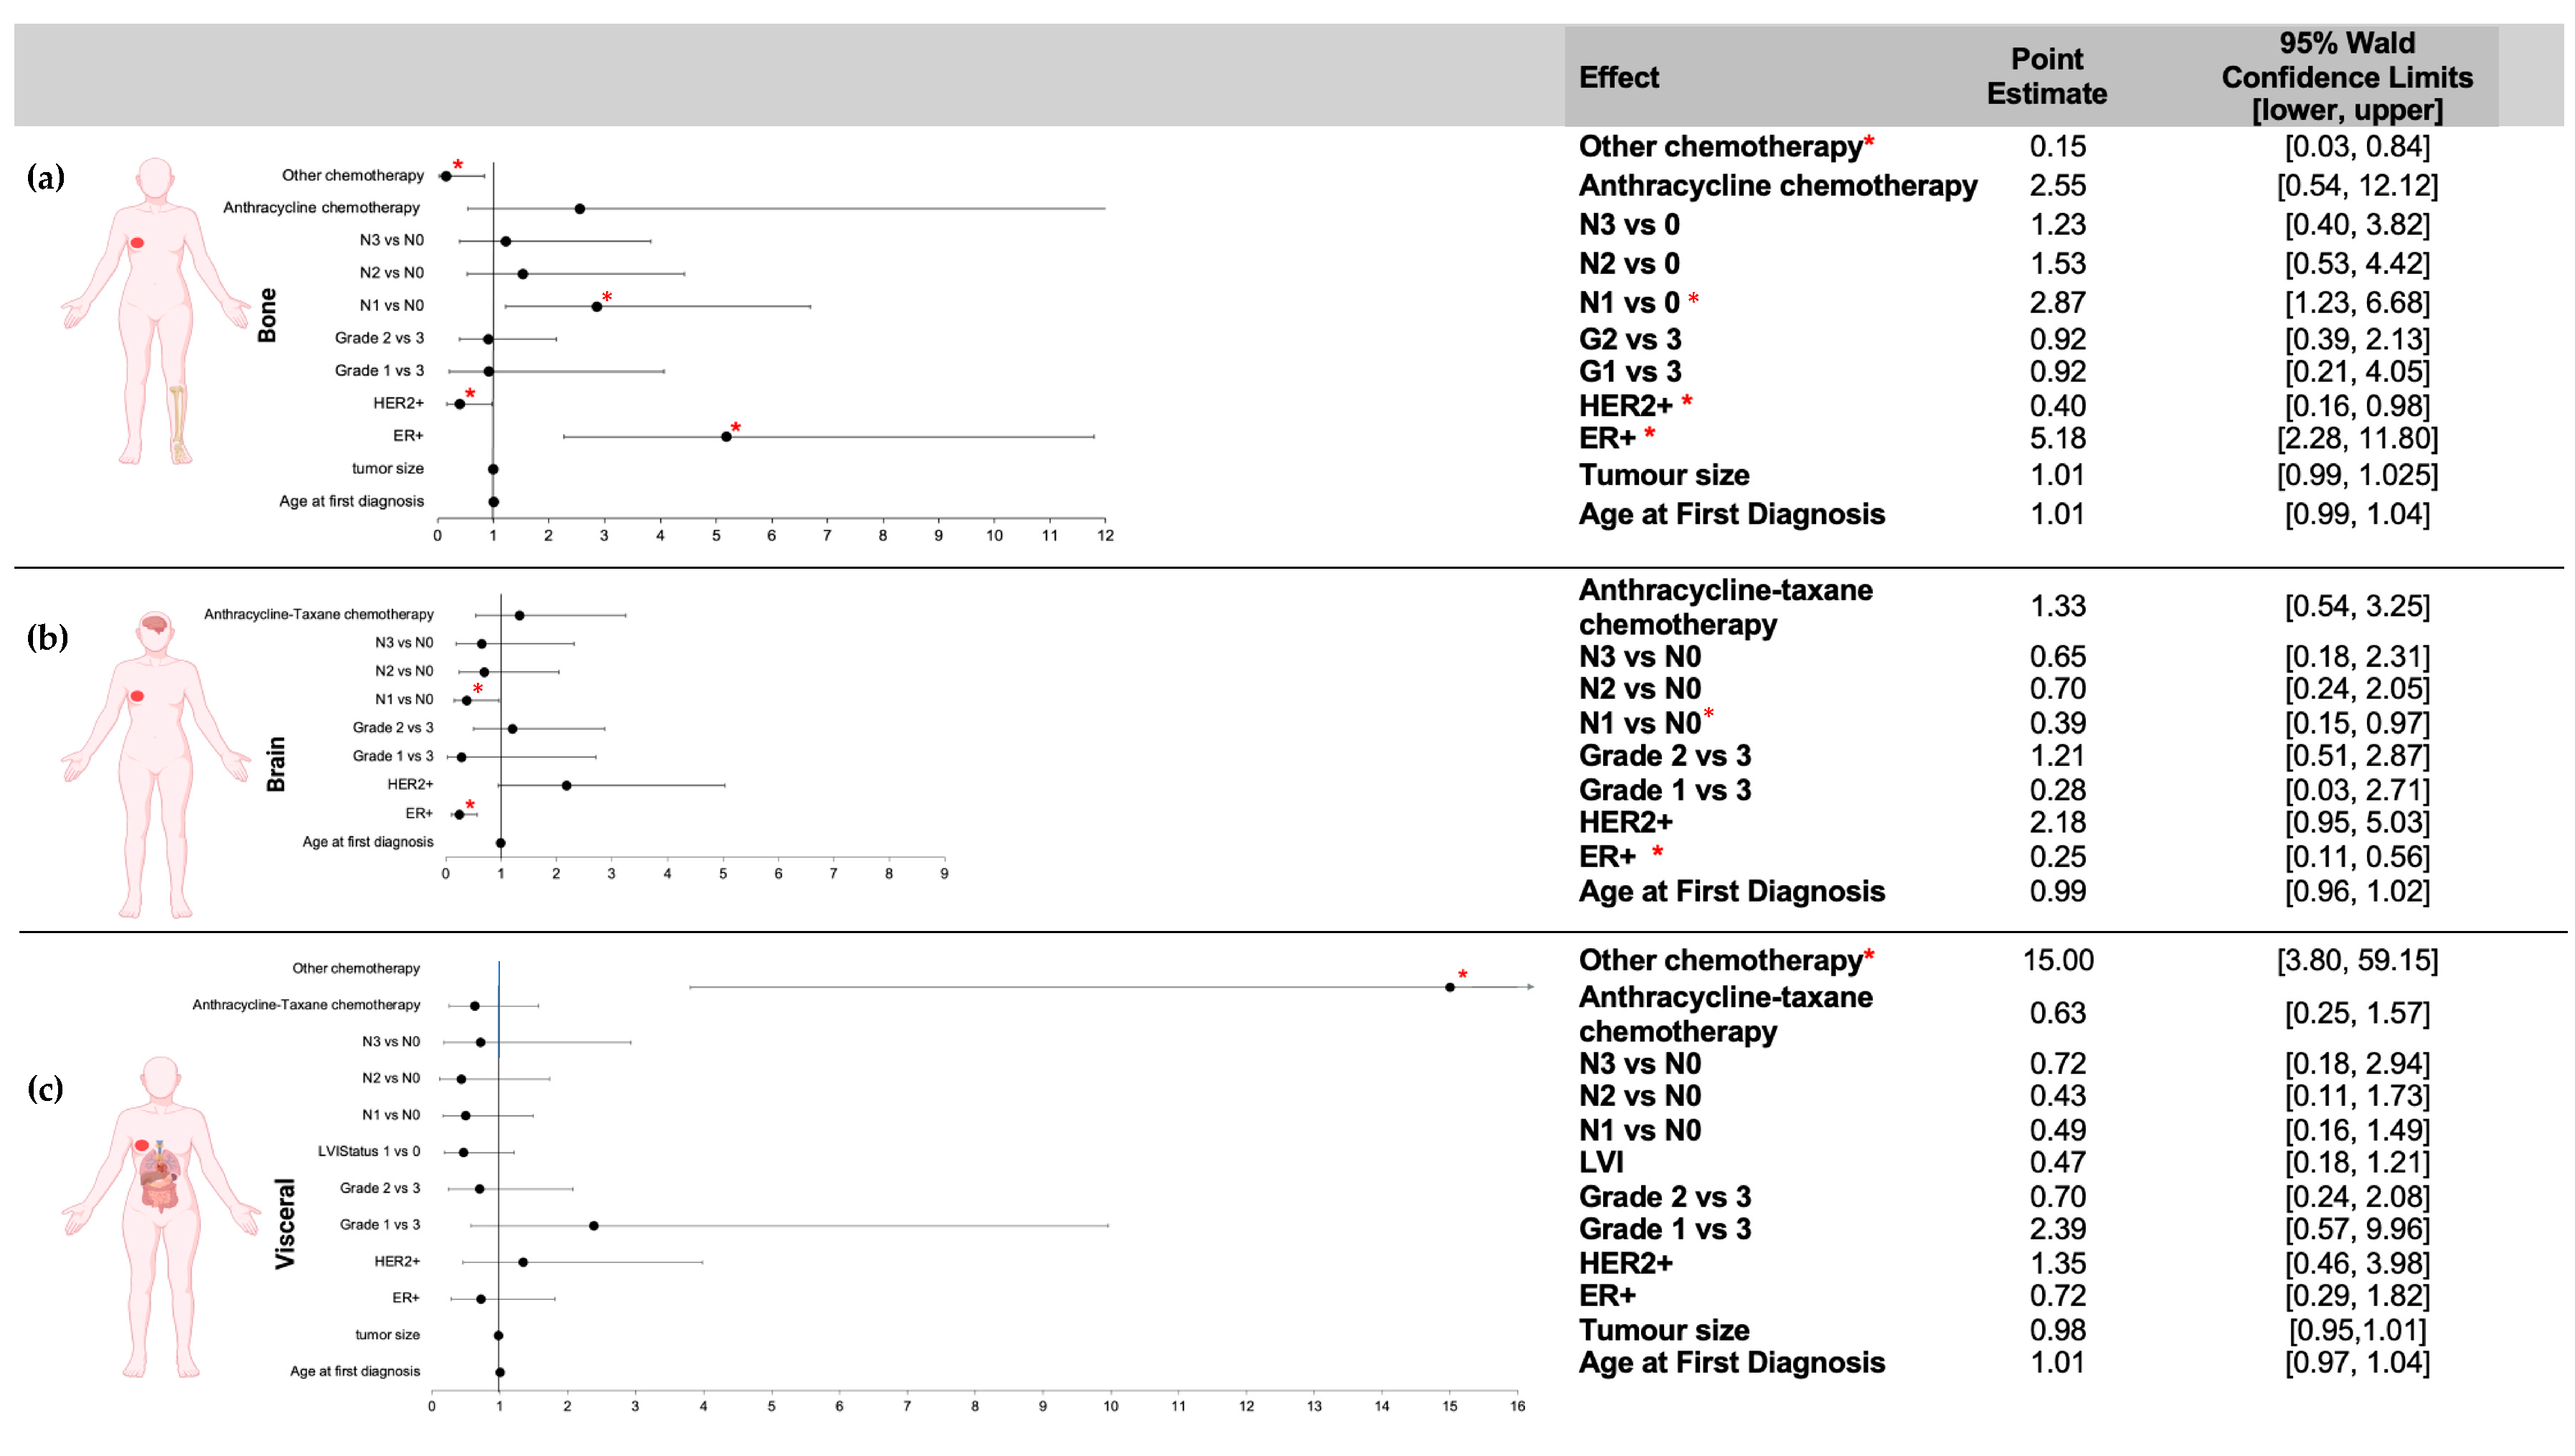Click the N1 vs N0 point in Bone plot
This screenshot has height=1456, width=2575.
pyautogui.click(x=597, y=307)
